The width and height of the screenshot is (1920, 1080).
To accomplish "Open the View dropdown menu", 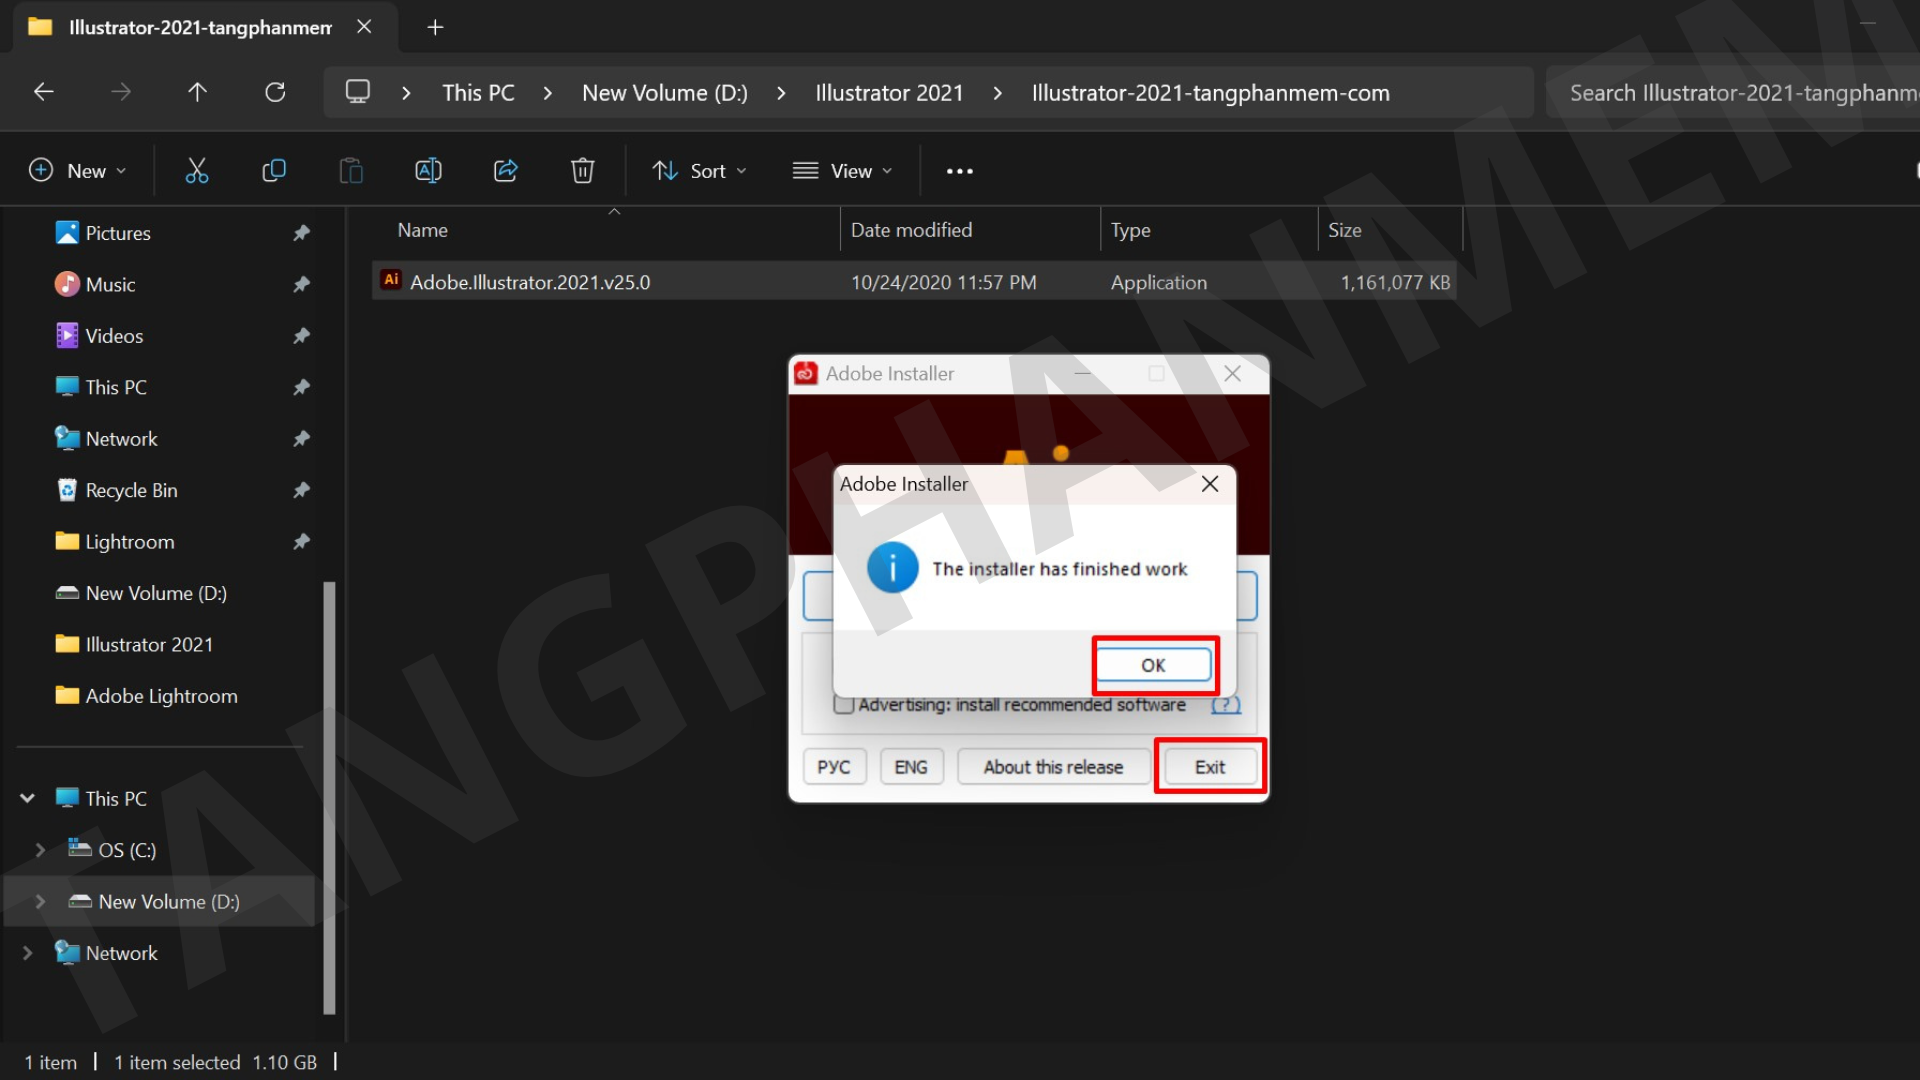I will 842,171.
